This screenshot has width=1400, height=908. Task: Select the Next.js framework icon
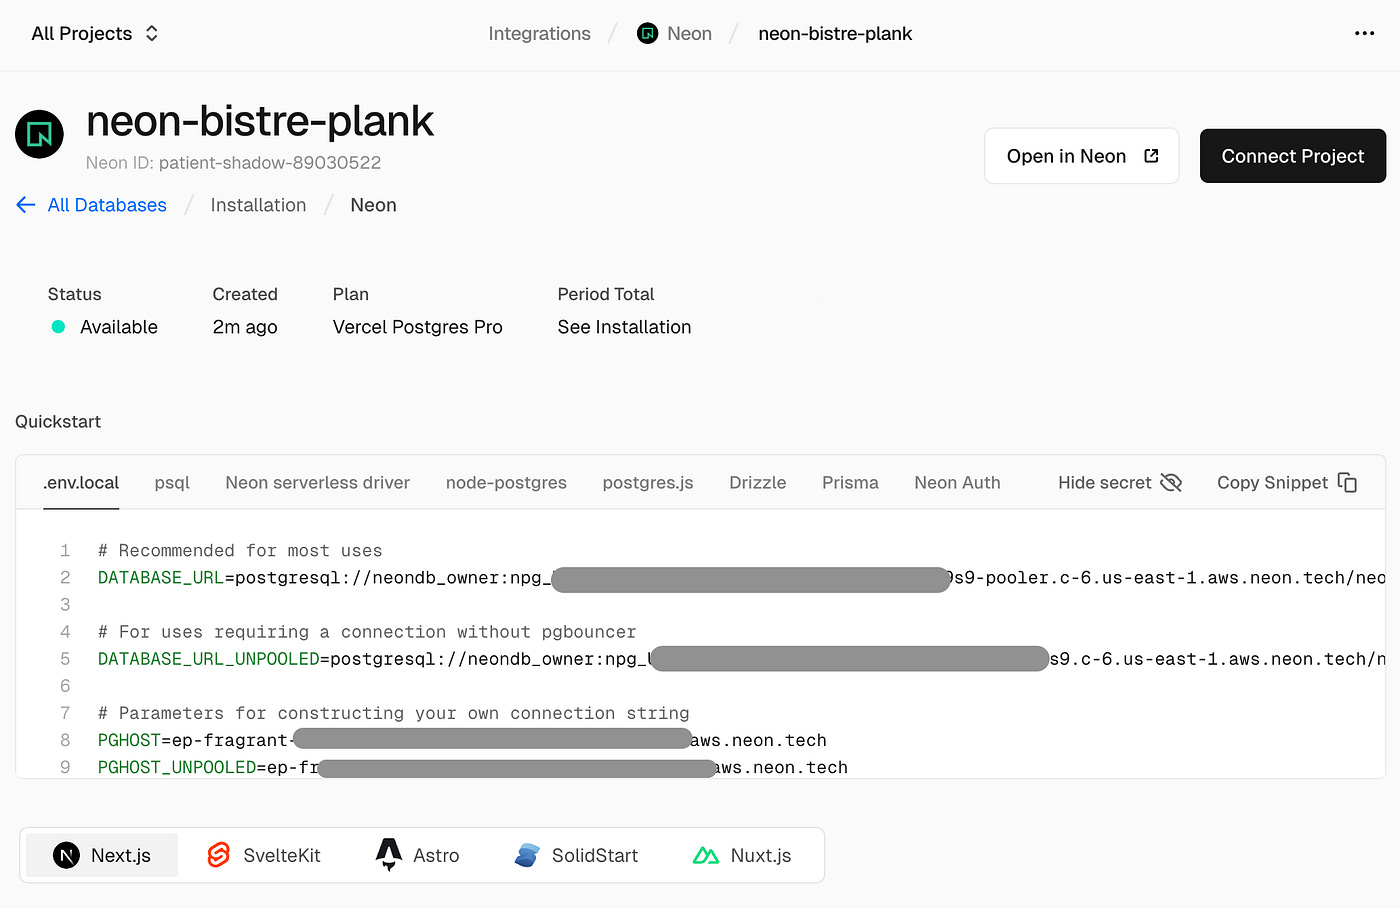(x=66, y=855)
